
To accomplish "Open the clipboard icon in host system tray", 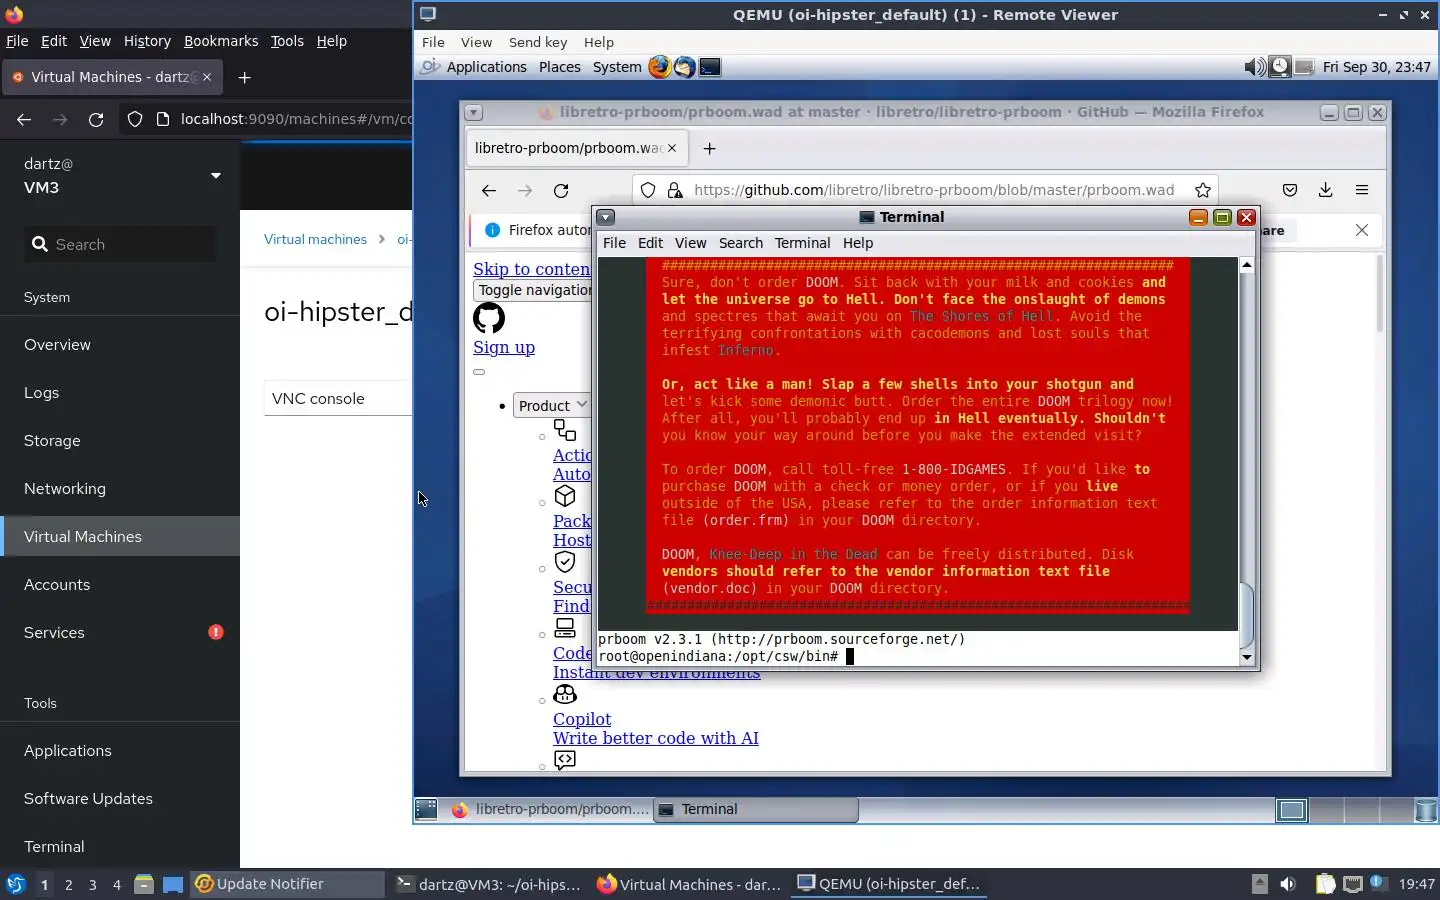I will tap(1325, 884).
